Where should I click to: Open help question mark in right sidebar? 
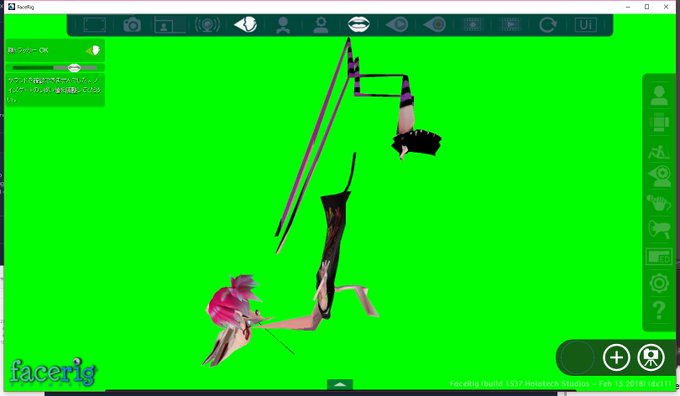659,311
